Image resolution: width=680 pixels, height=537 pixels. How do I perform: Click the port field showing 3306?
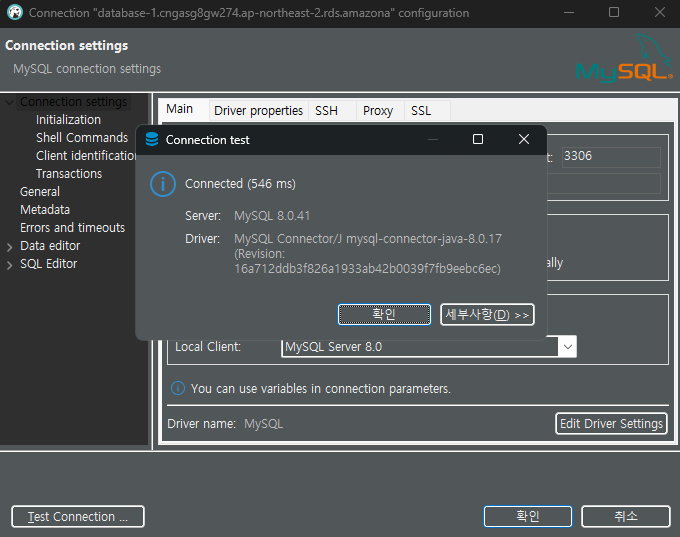tap(611, 157)
